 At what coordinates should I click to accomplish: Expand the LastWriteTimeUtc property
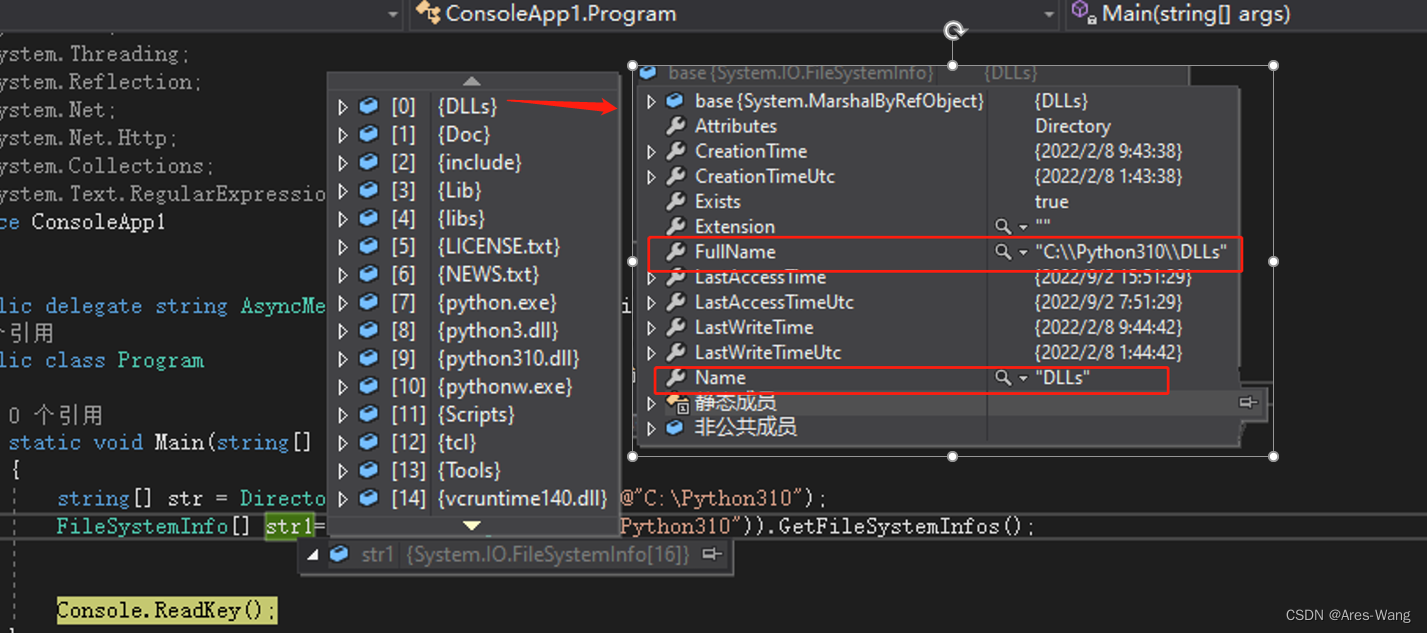click(652, 353)
